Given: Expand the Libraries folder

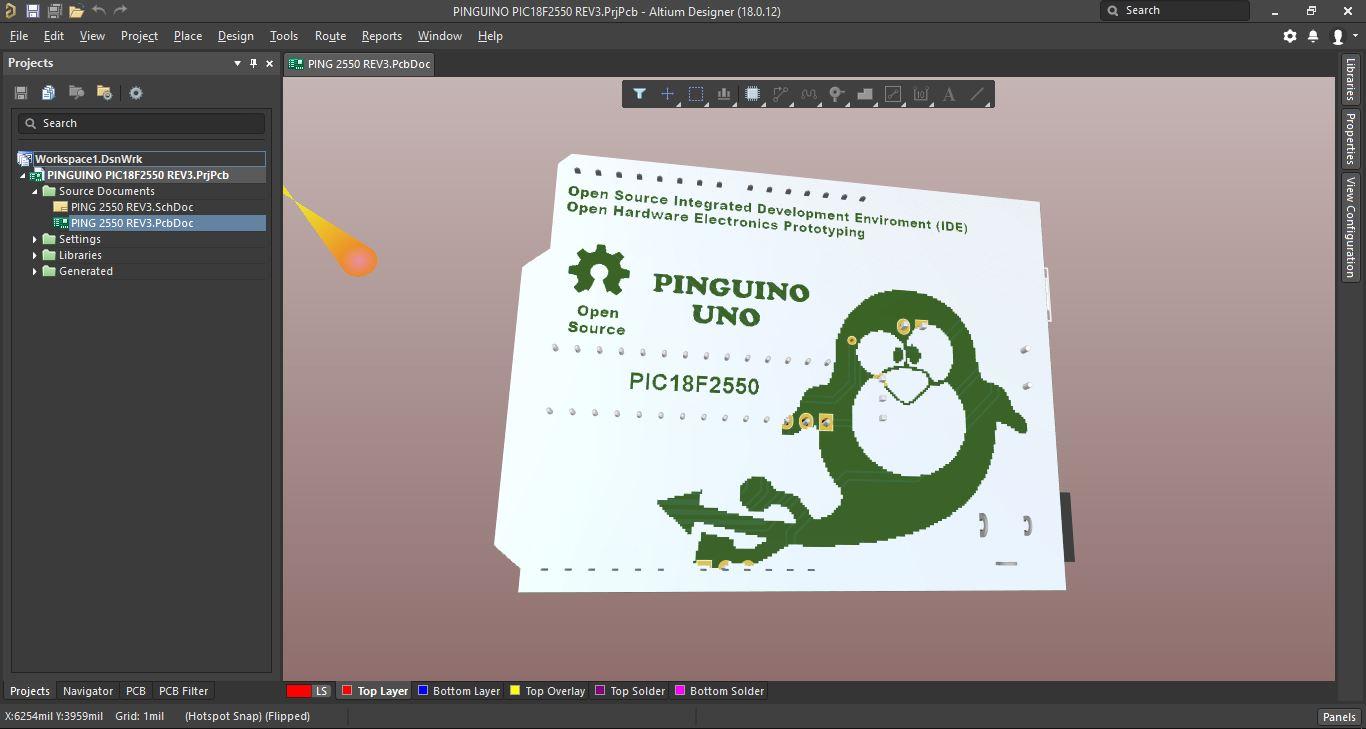Looking at the screenshot, I should click(x=35, y=255).
